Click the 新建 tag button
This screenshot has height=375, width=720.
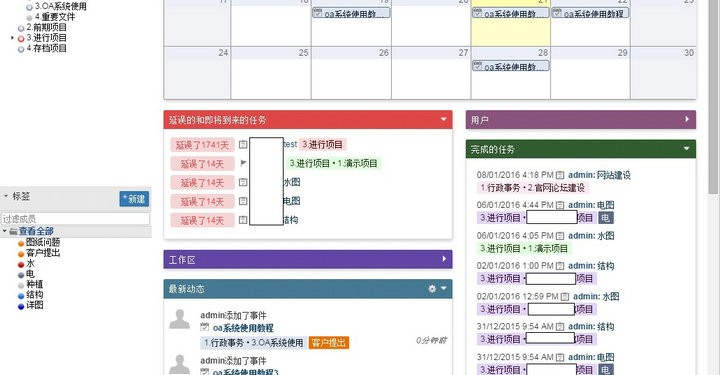[x=134, y=199]
